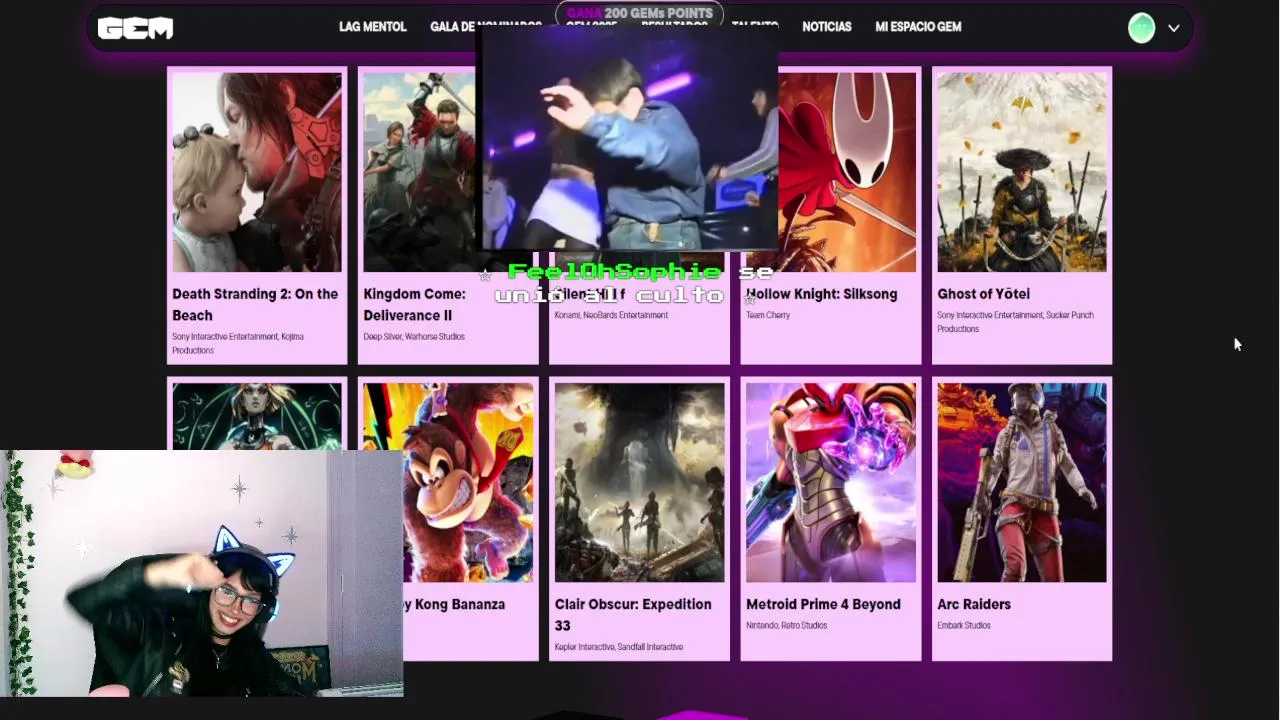Open MI ESPACIO GEM menu item
The width and height of the screenshot is (1280, 720).
(918, 27)
